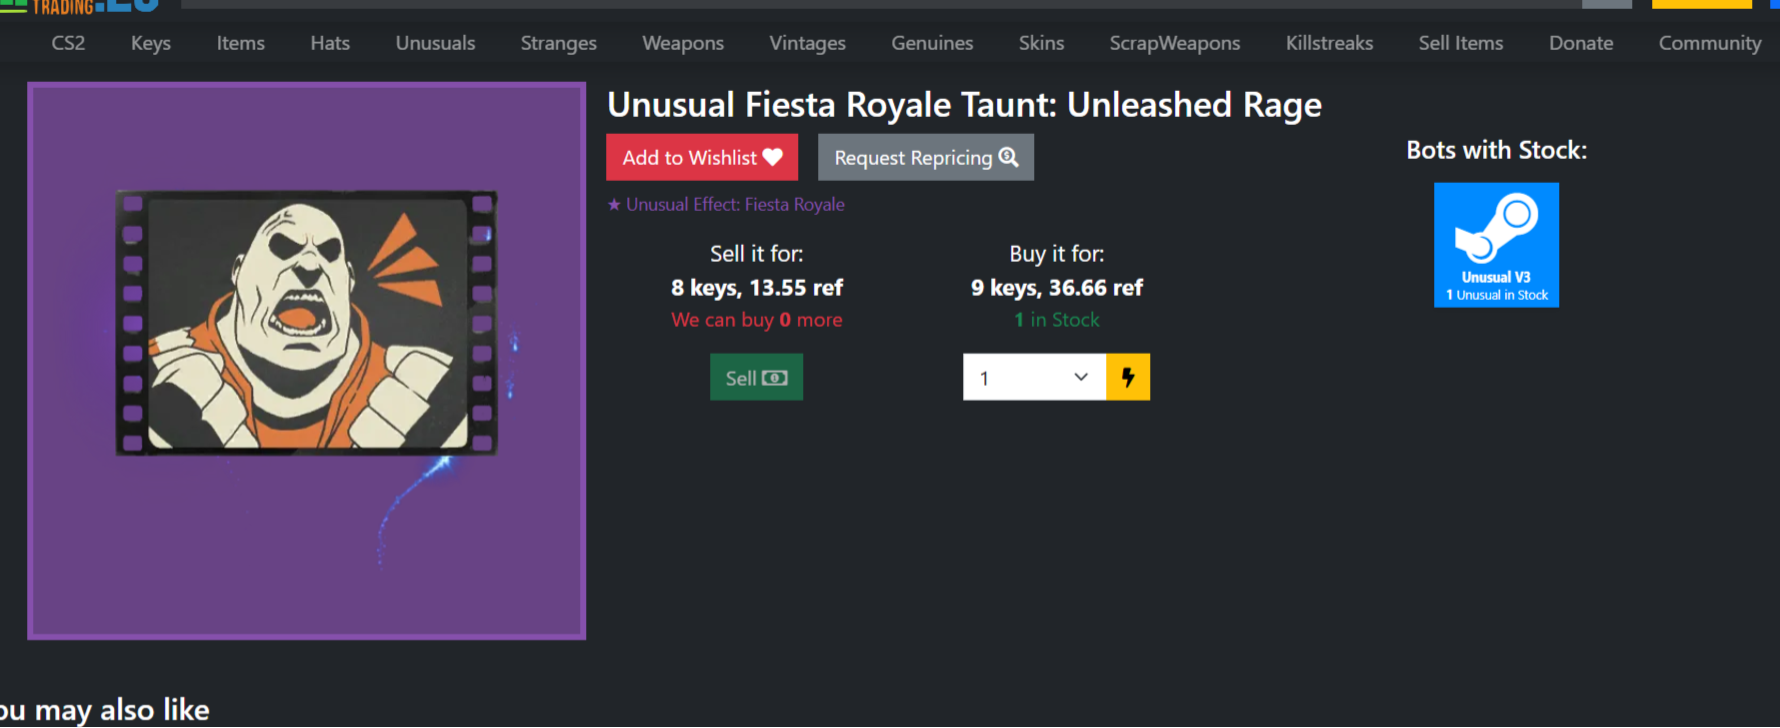Open the buy quantity dropdown

tap(1034, 377)
